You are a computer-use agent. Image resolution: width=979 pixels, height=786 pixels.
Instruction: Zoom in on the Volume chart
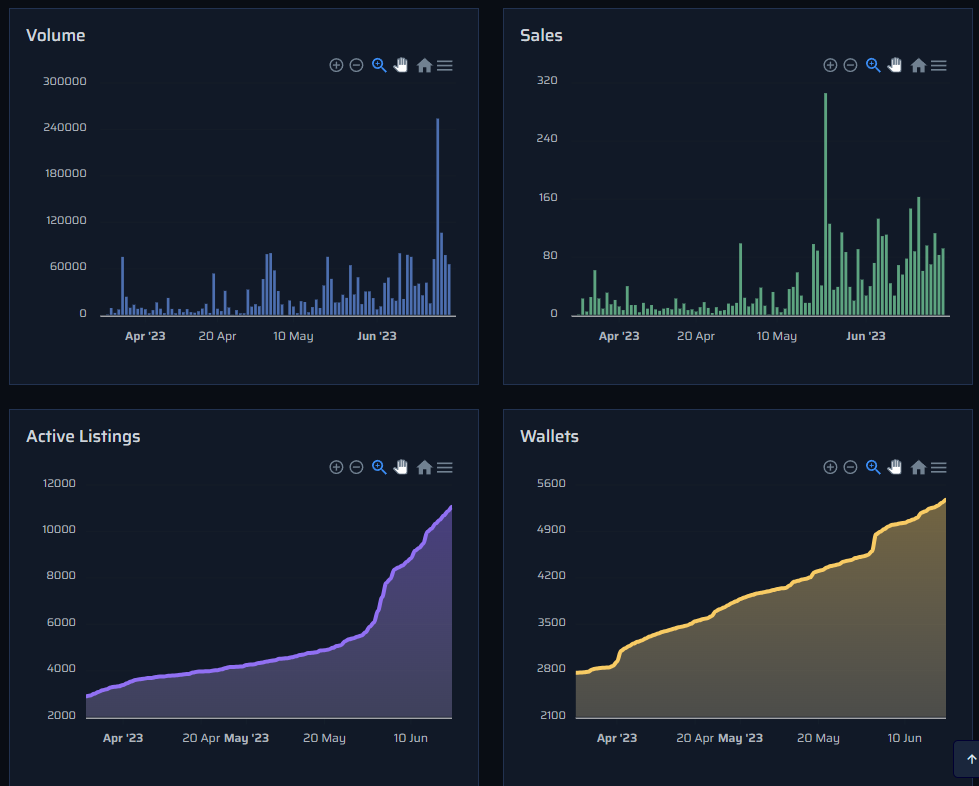pyautogui.click(x=336, y=65)
